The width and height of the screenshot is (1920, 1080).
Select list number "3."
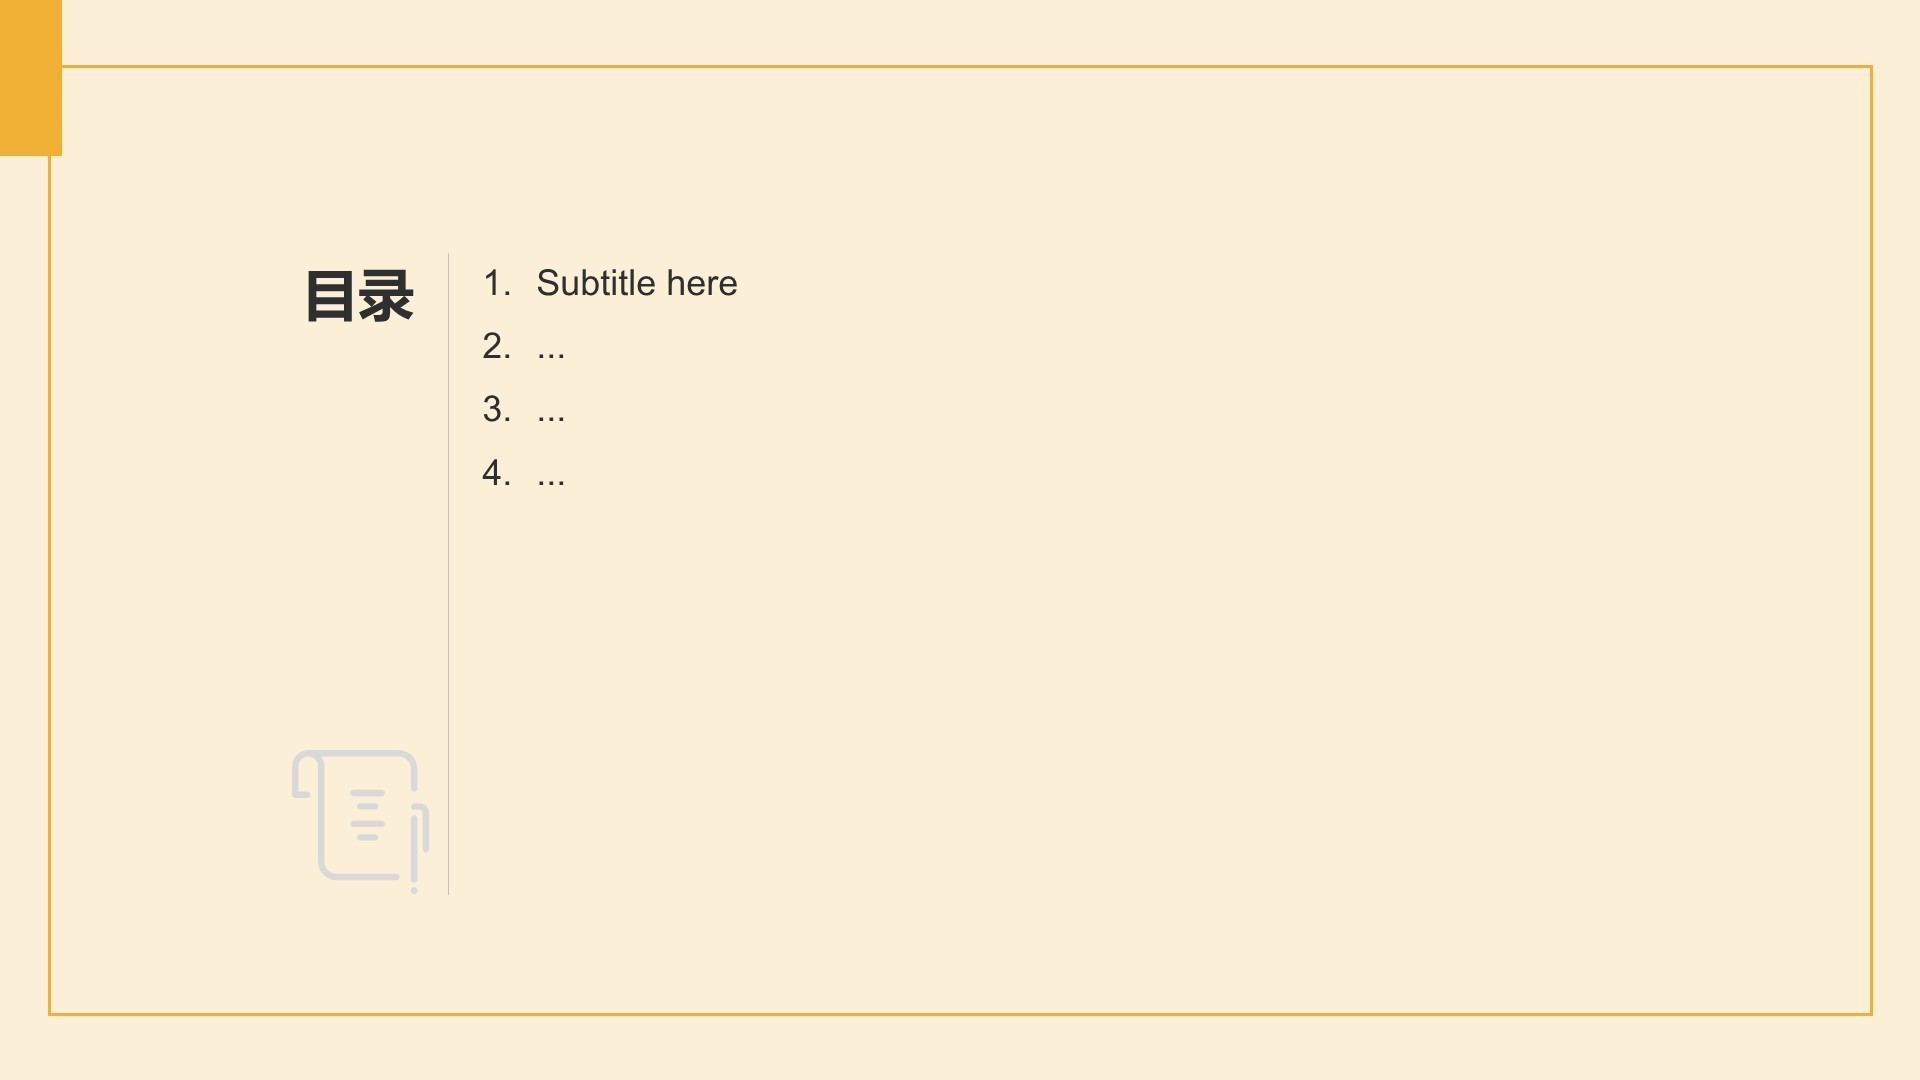tap(497, 409)
